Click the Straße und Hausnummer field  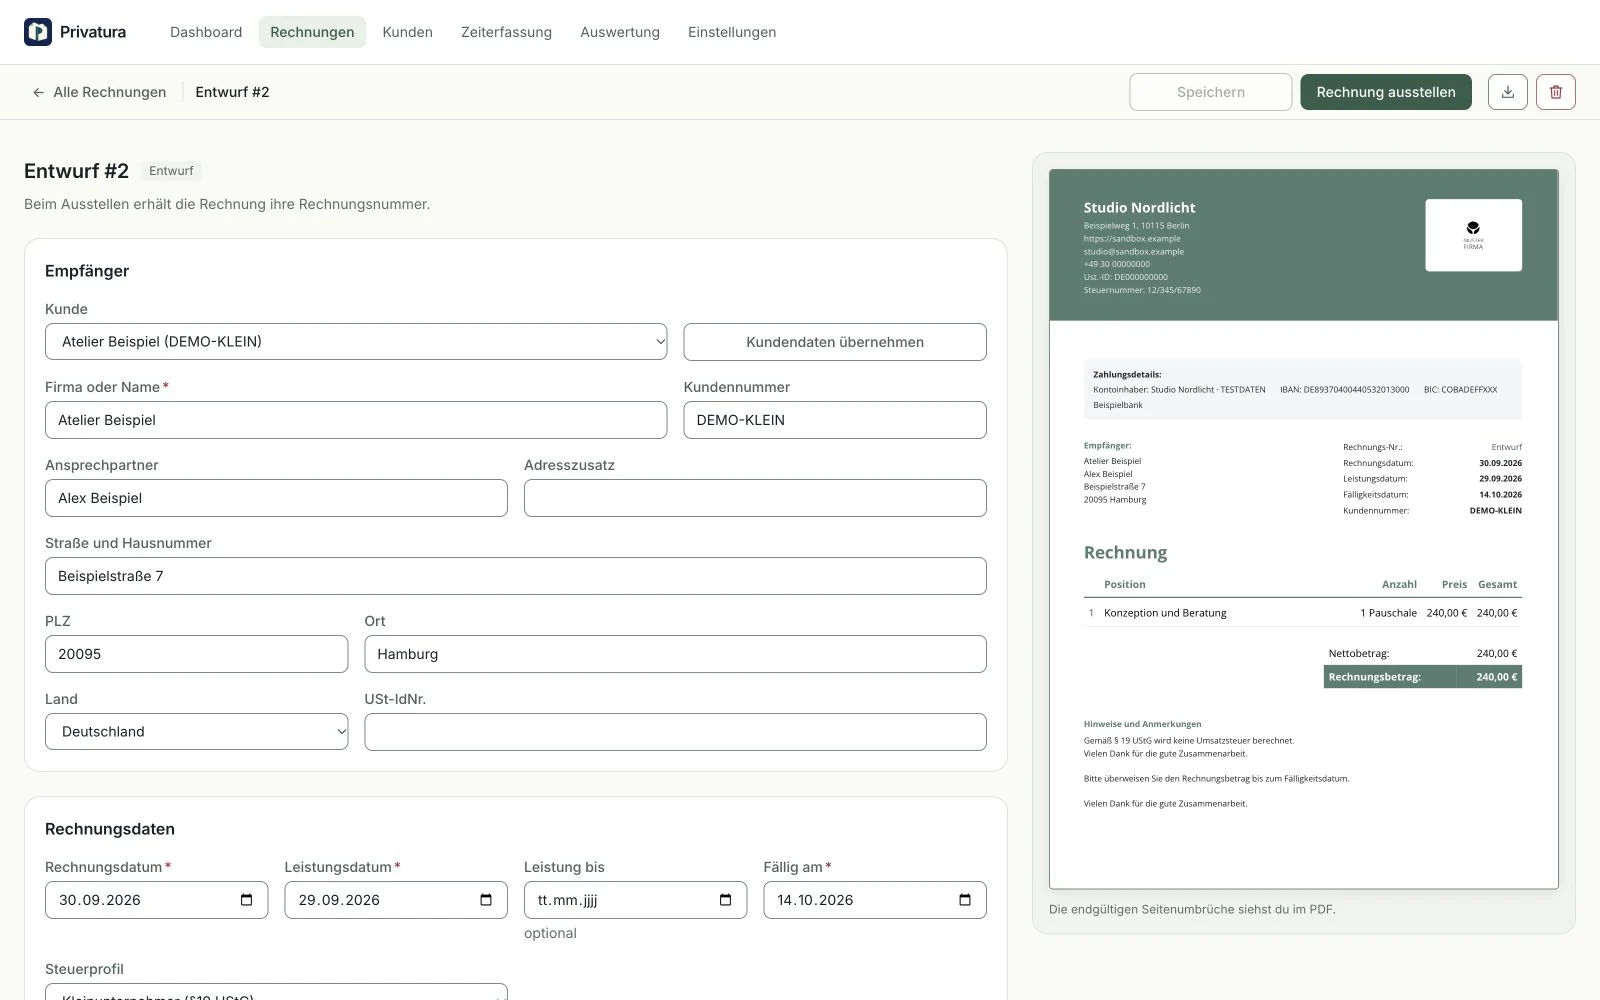pyautogui.click(x=516, y=576)
